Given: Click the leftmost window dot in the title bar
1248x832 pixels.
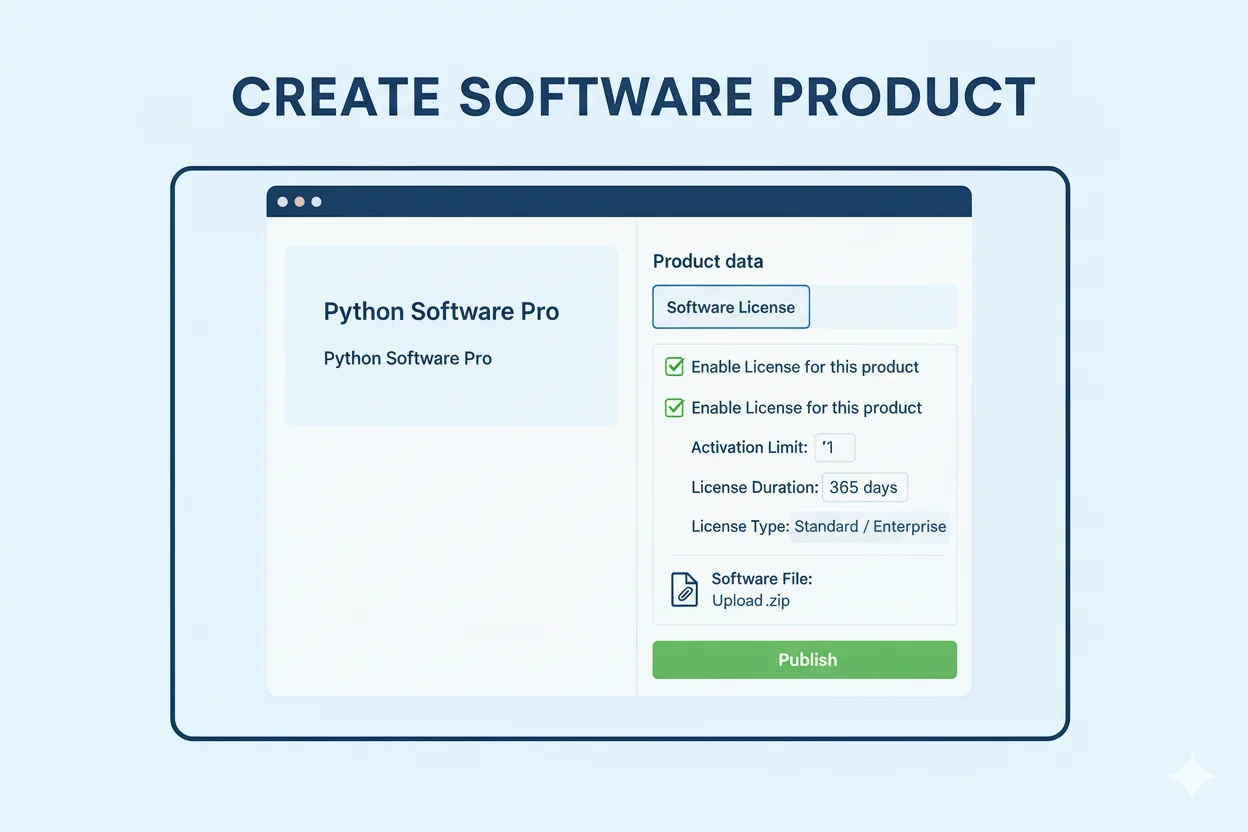Looking at the screenshot, I should (x=282, y=200).
